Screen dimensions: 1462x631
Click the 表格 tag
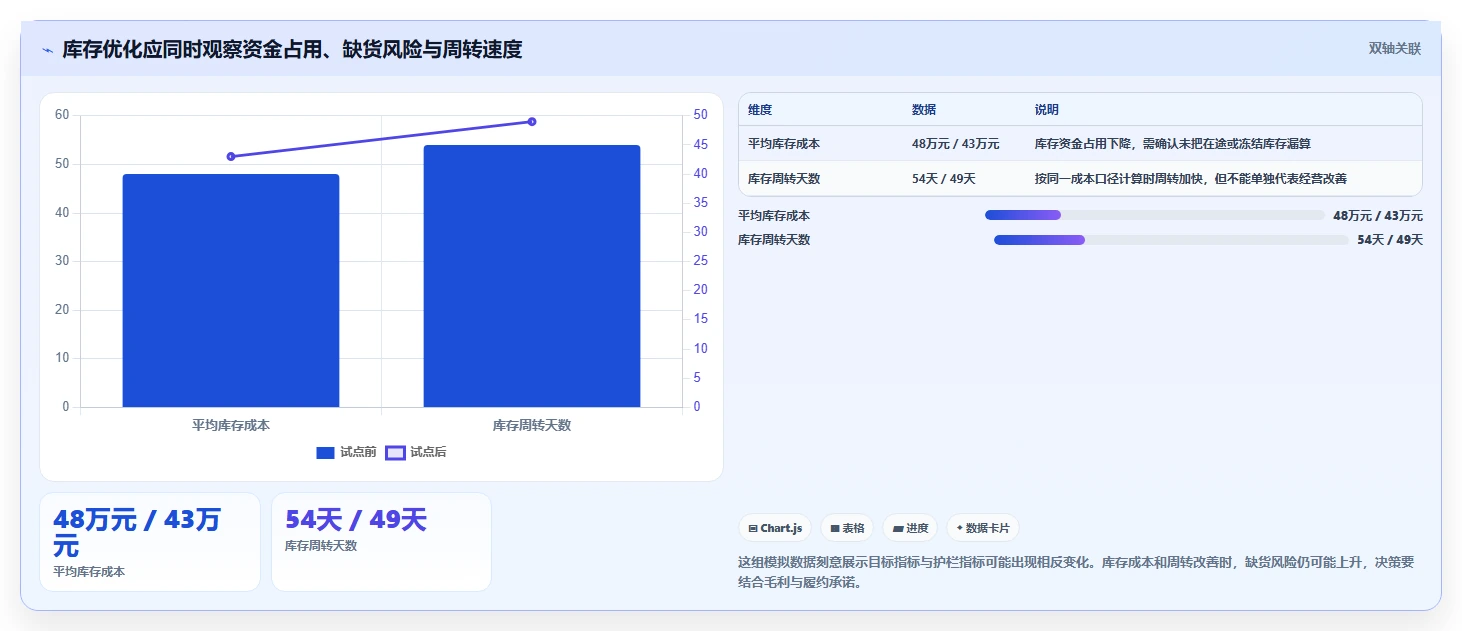(x=847, y=528)
